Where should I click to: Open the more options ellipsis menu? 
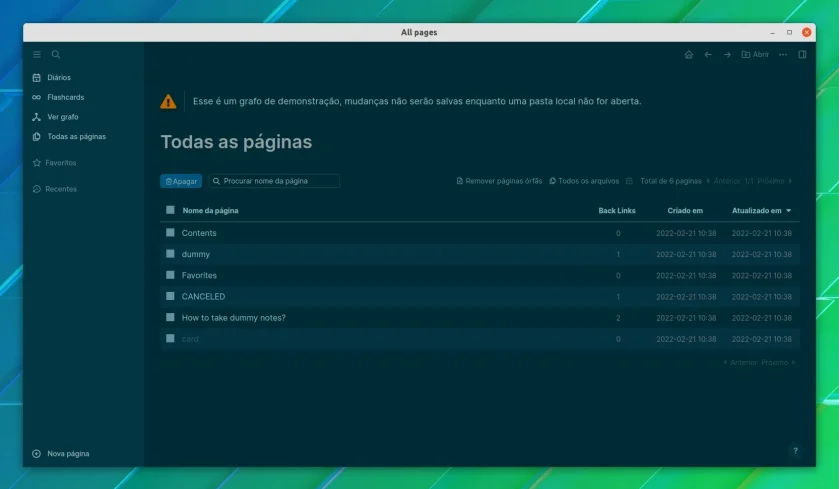click(x=783, y=54)
